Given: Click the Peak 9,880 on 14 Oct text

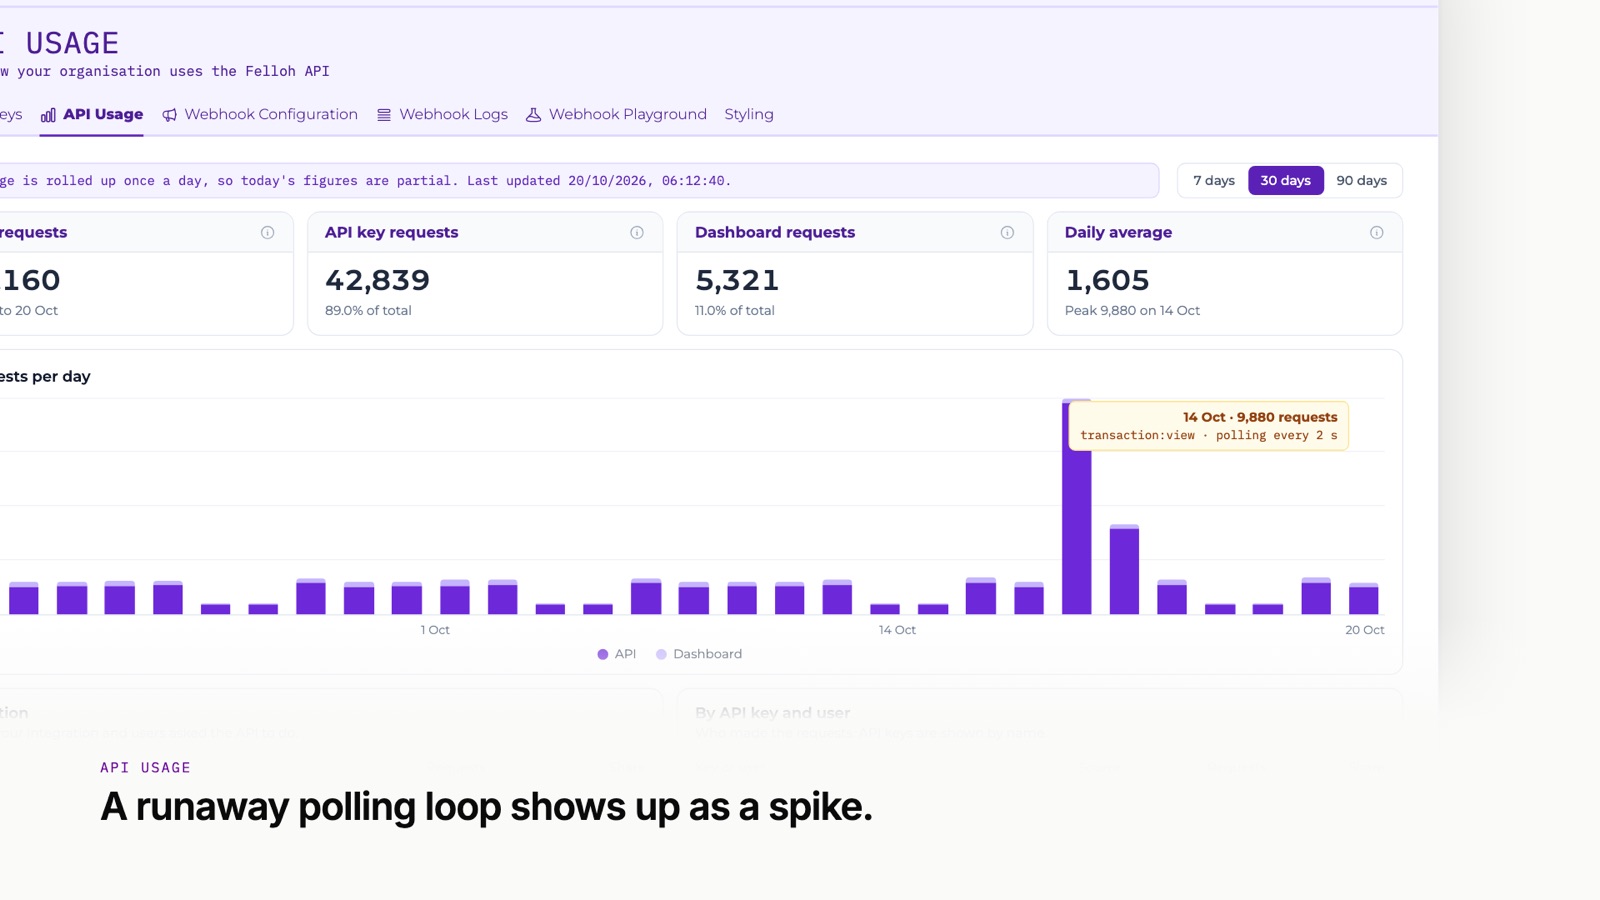Looking at the screenshot, I should (1132, 311).
